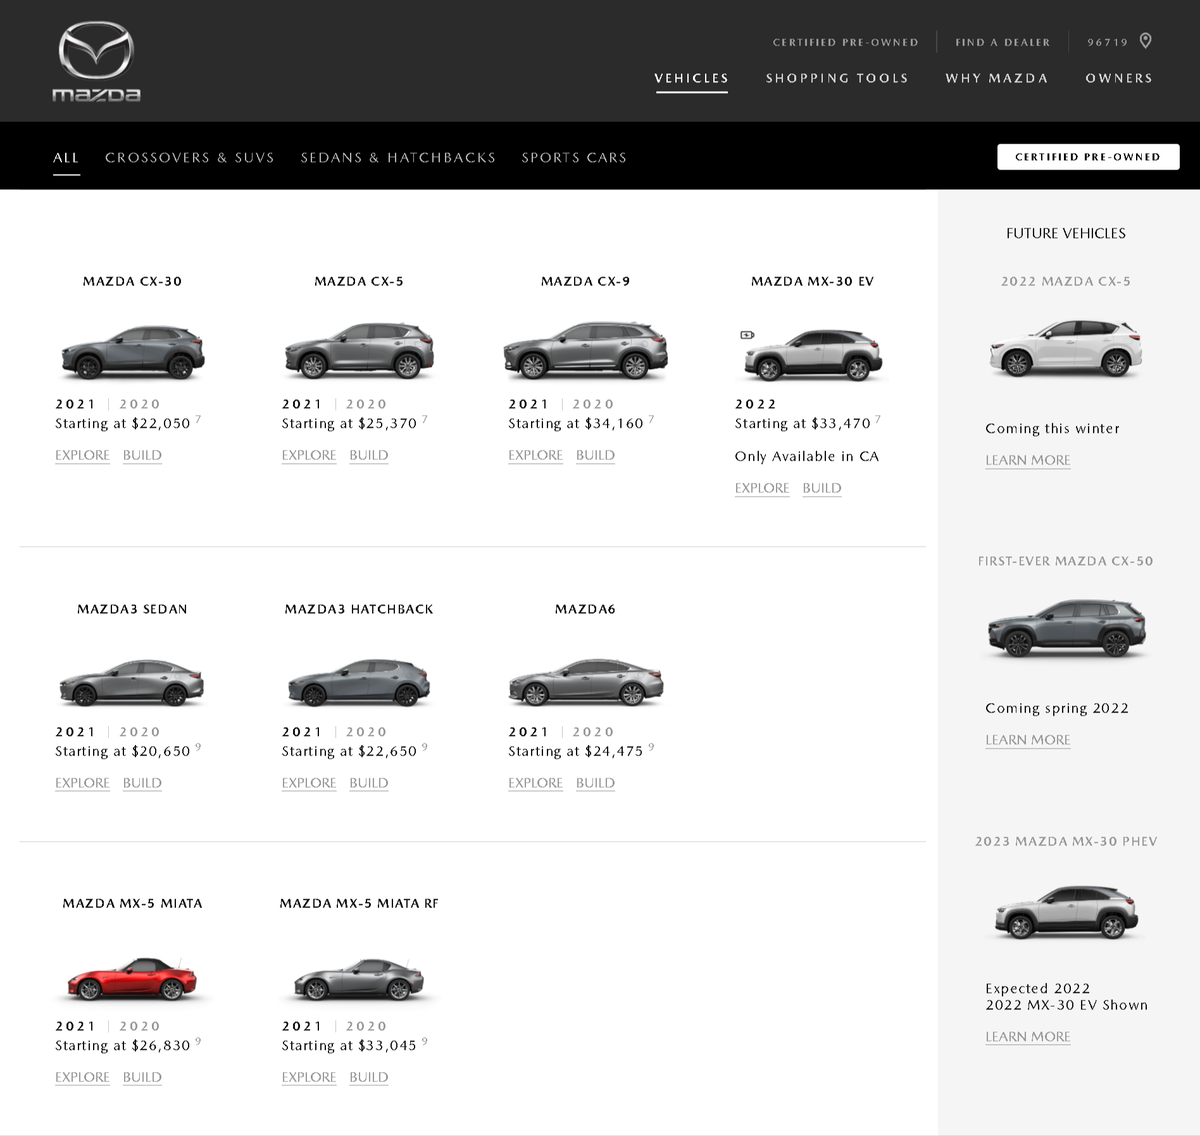
Task: Explore the Mazda CX-9
Action: pos(535,455)
